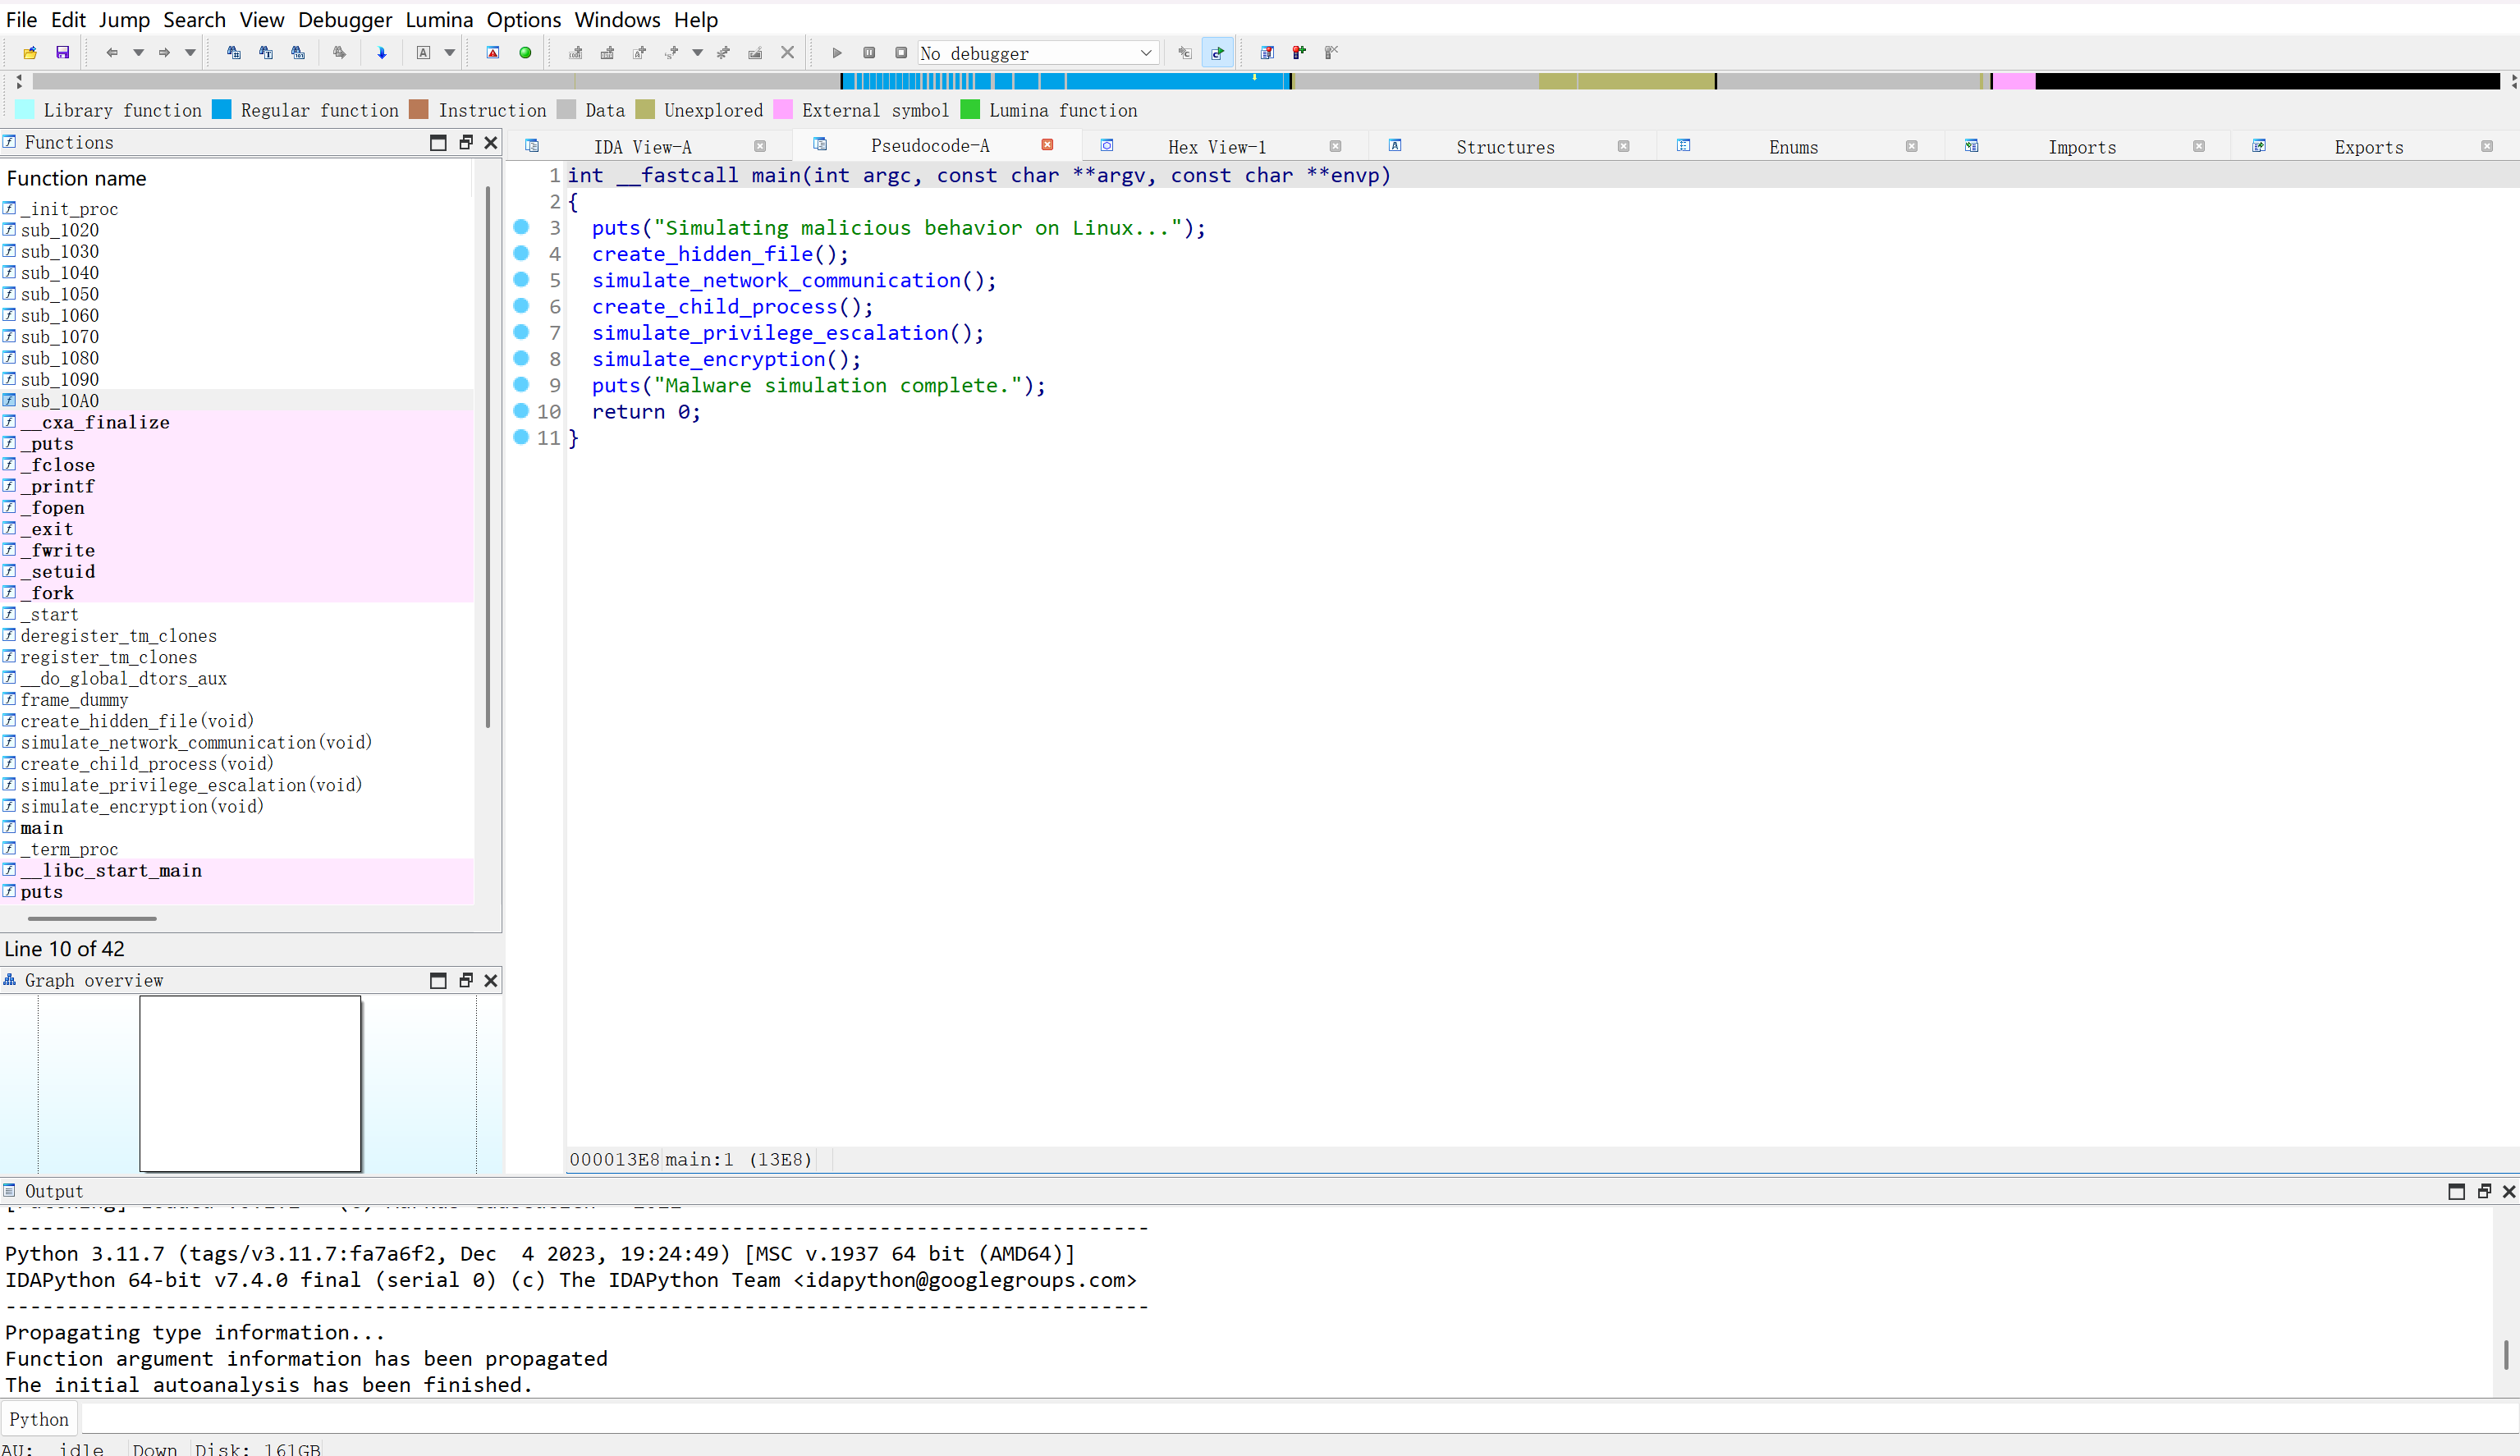Image resolution: width=2520 pixels, height=1456 pixels.
Task: Click the blue down arrow icon
Action: [x=381, y=53]
